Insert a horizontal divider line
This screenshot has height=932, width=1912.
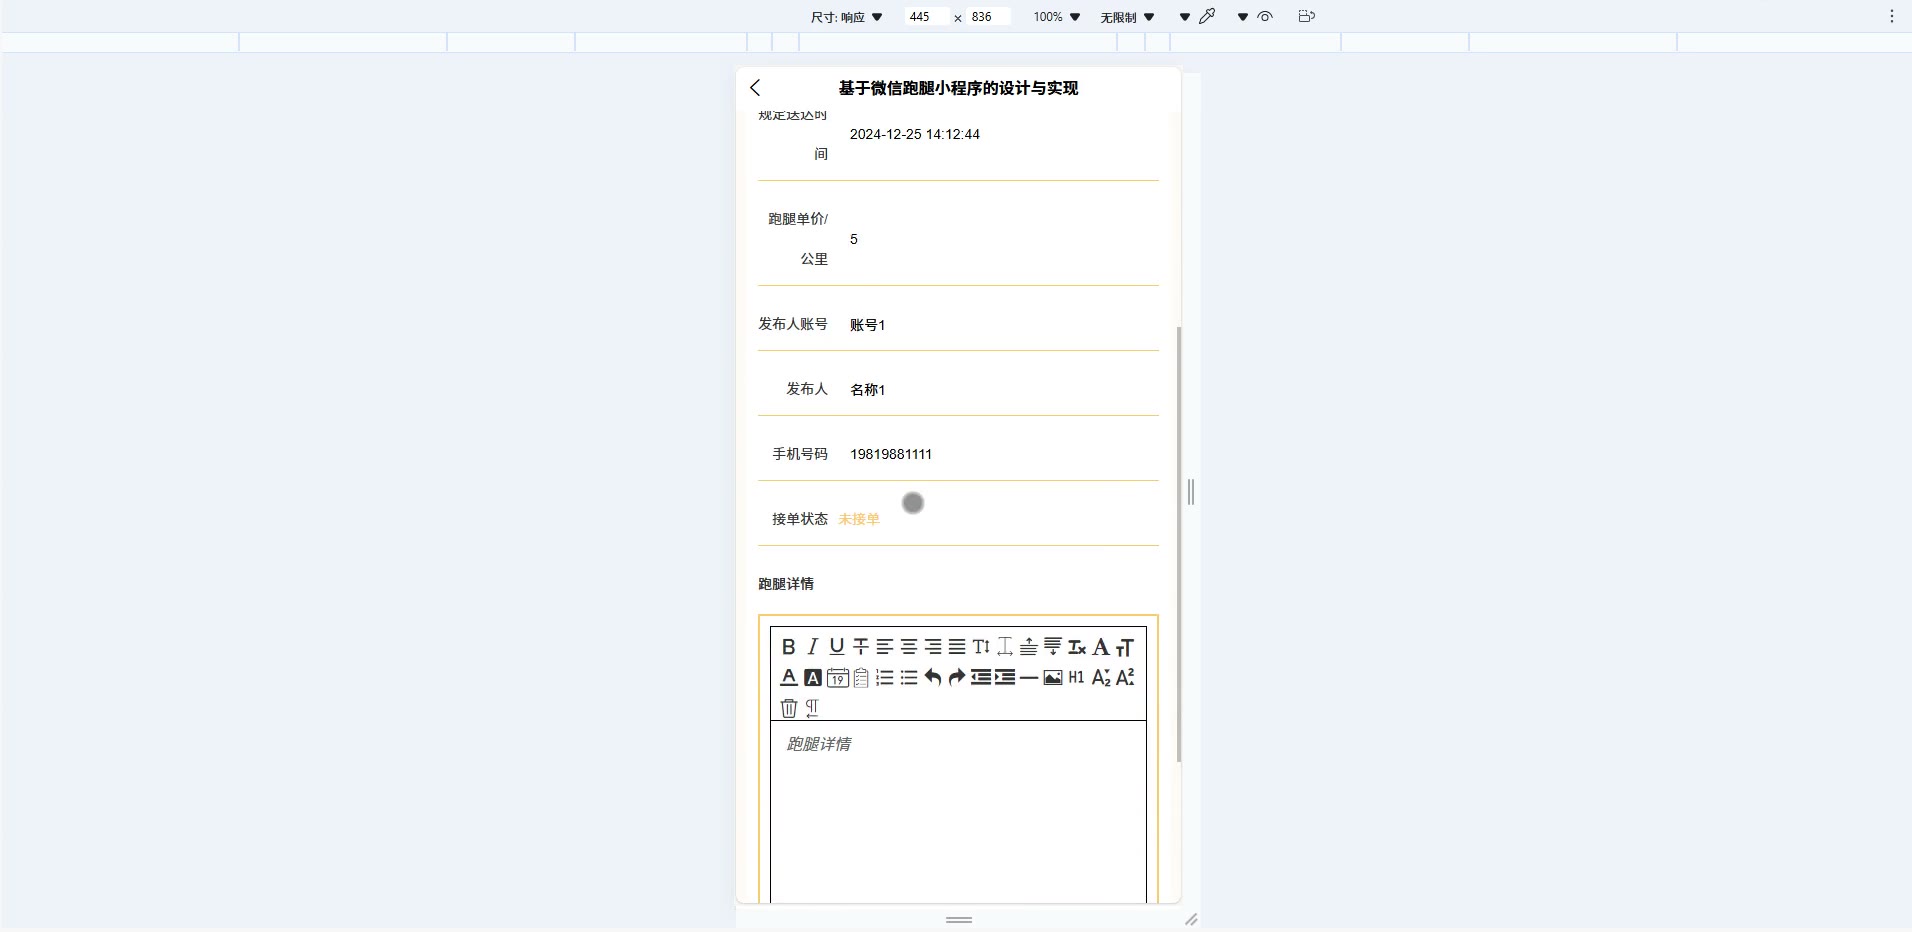1029,678
